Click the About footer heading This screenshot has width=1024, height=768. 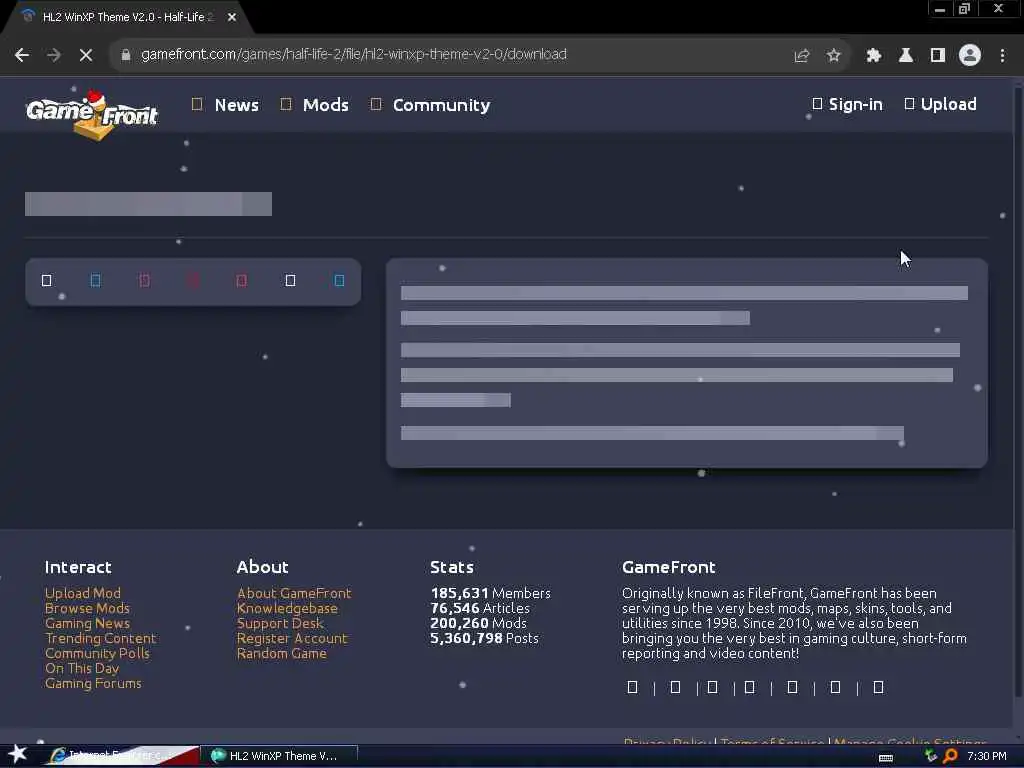(x=263, y=567)
